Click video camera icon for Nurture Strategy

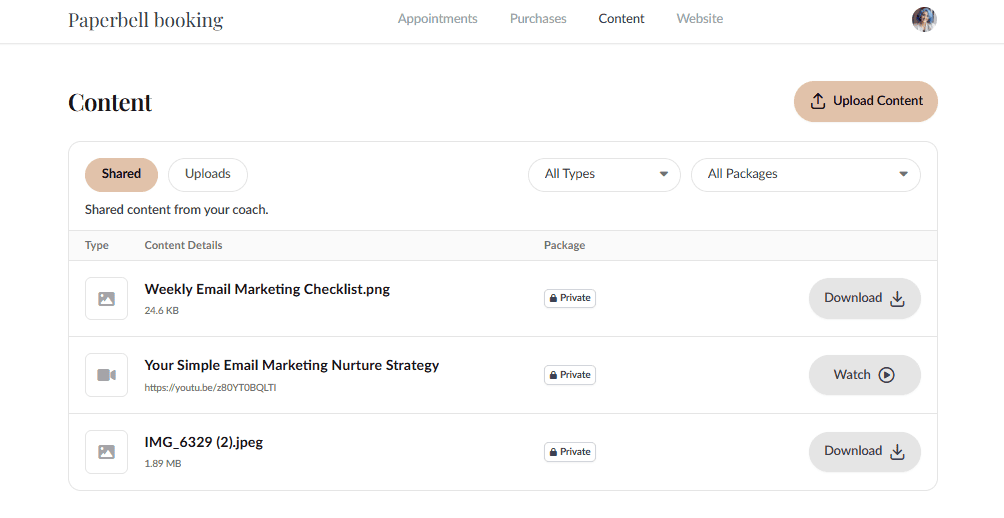106,375
